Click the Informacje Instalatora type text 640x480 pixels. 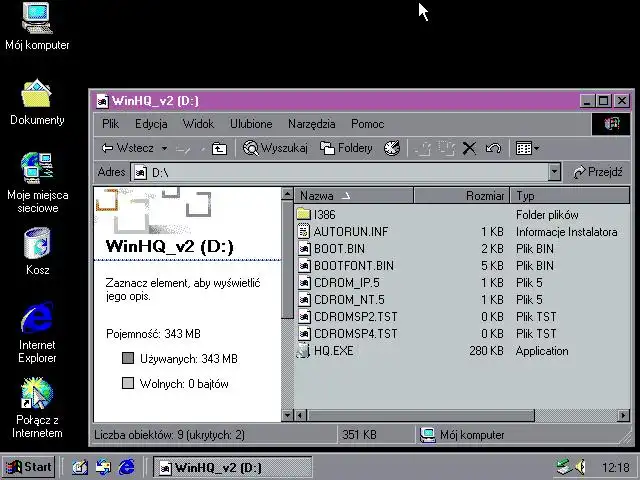(x=567, y=232)
